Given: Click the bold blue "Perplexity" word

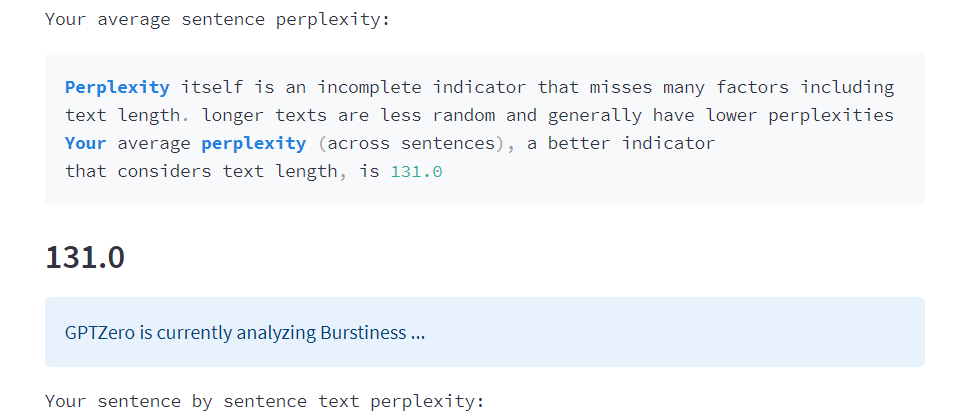Looking at the screenshot, I should tap(117, 87).
